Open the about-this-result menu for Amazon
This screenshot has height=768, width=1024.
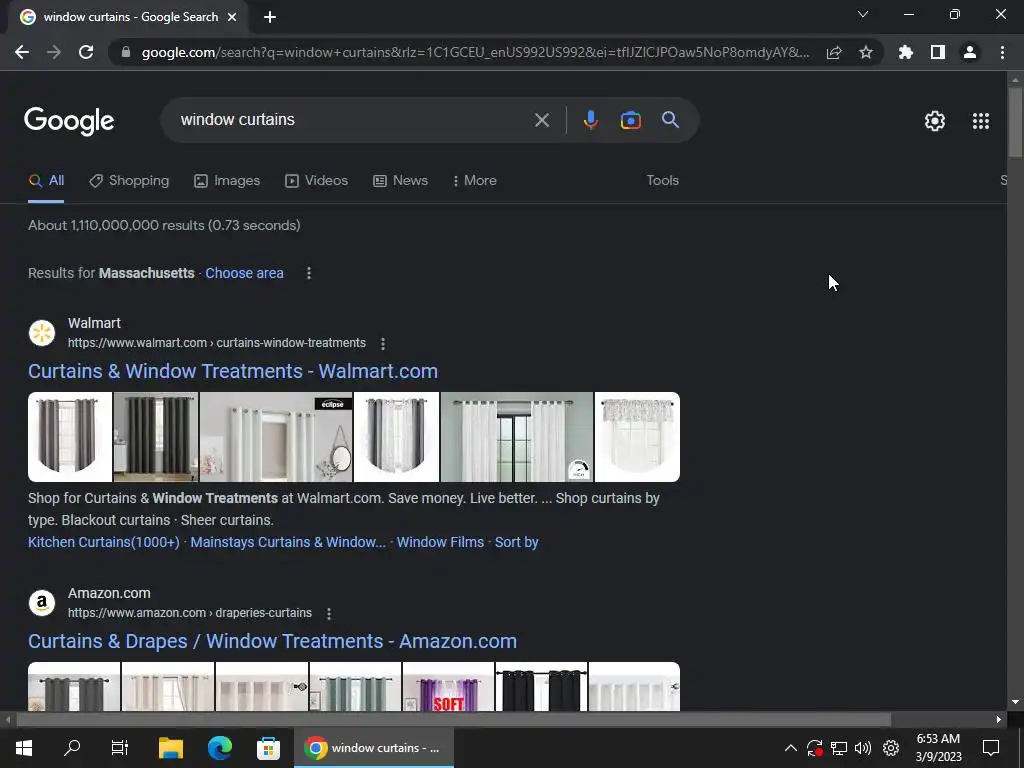[328, 614]
